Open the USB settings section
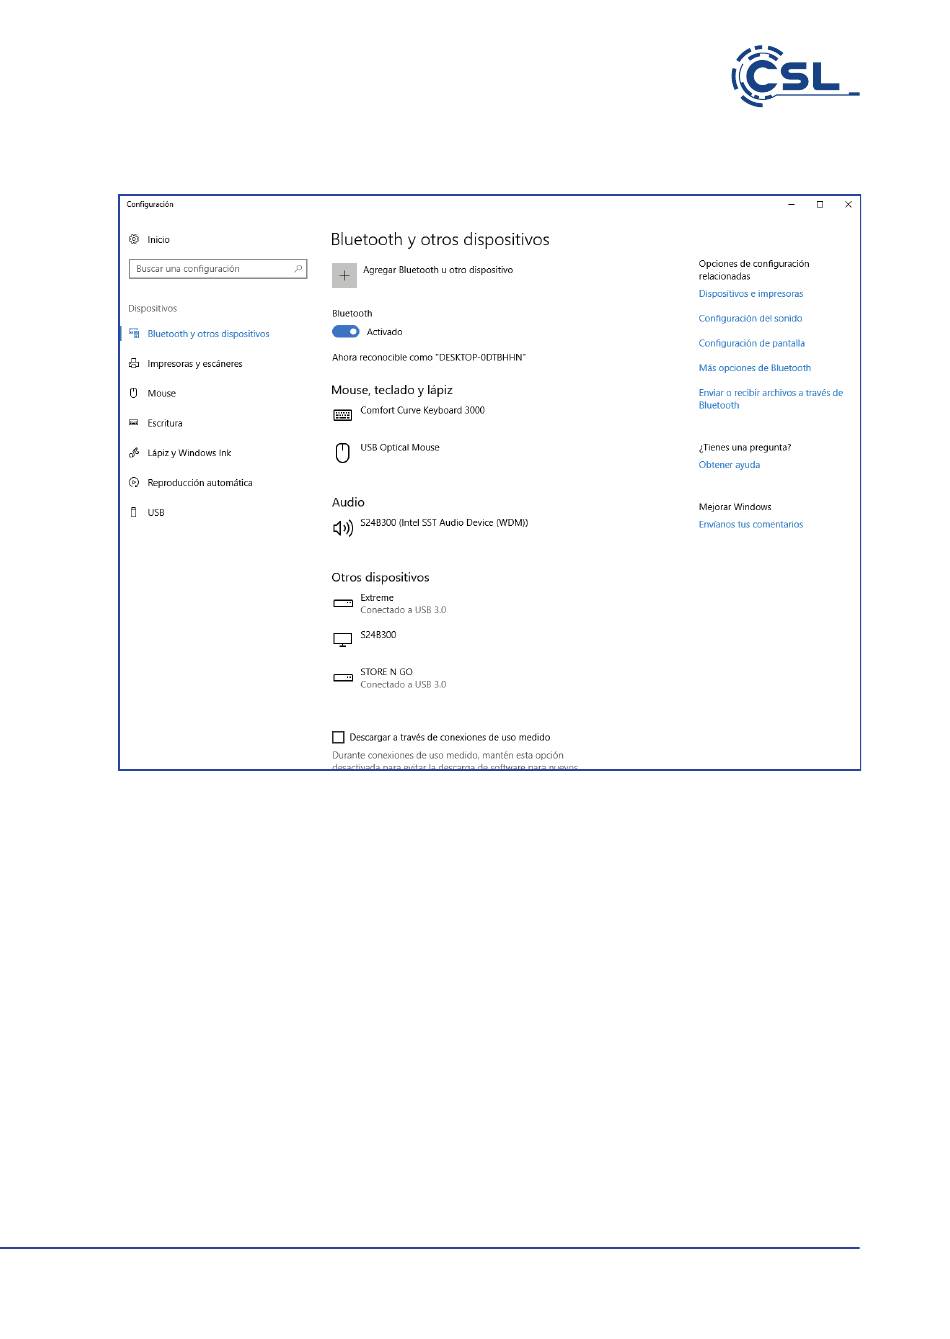 (156, 512)
